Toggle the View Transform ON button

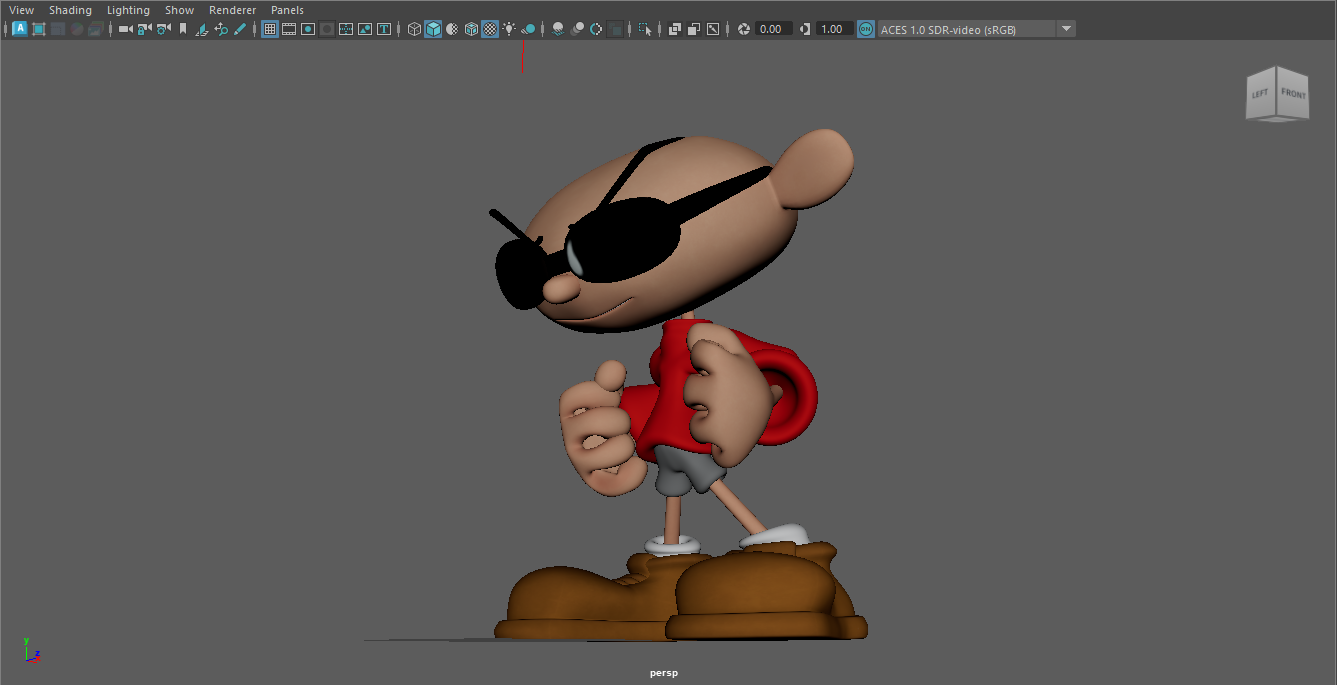866,29
